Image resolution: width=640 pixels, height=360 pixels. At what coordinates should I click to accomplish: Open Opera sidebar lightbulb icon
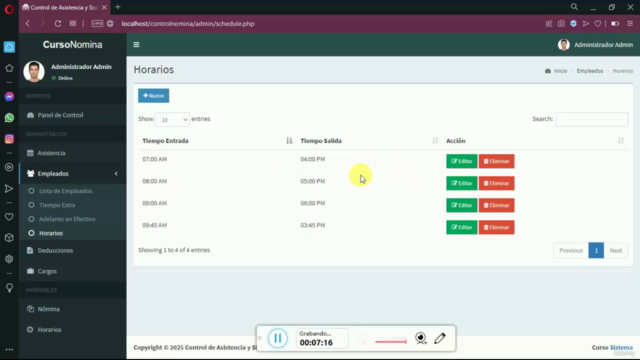pos(9,288)
